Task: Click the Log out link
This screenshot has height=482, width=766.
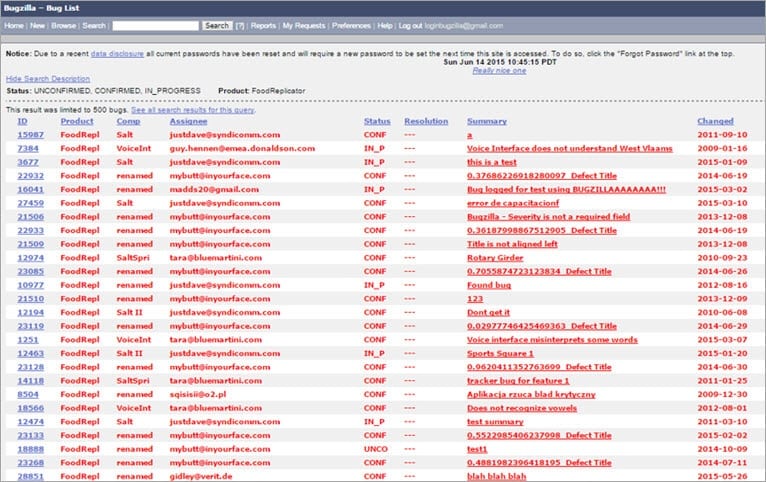Action: tap(410, 25)
